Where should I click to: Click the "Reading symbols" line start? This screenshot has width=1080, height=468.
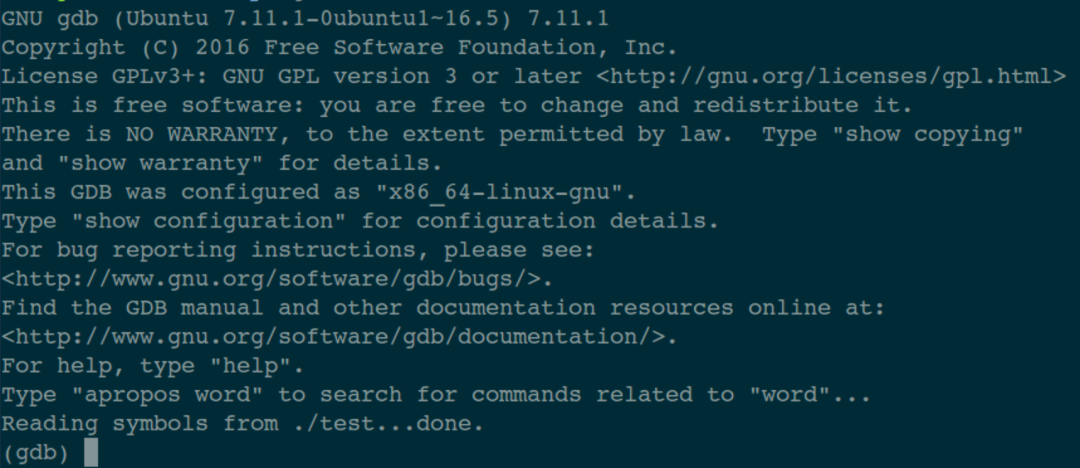[x=105, y=424]
